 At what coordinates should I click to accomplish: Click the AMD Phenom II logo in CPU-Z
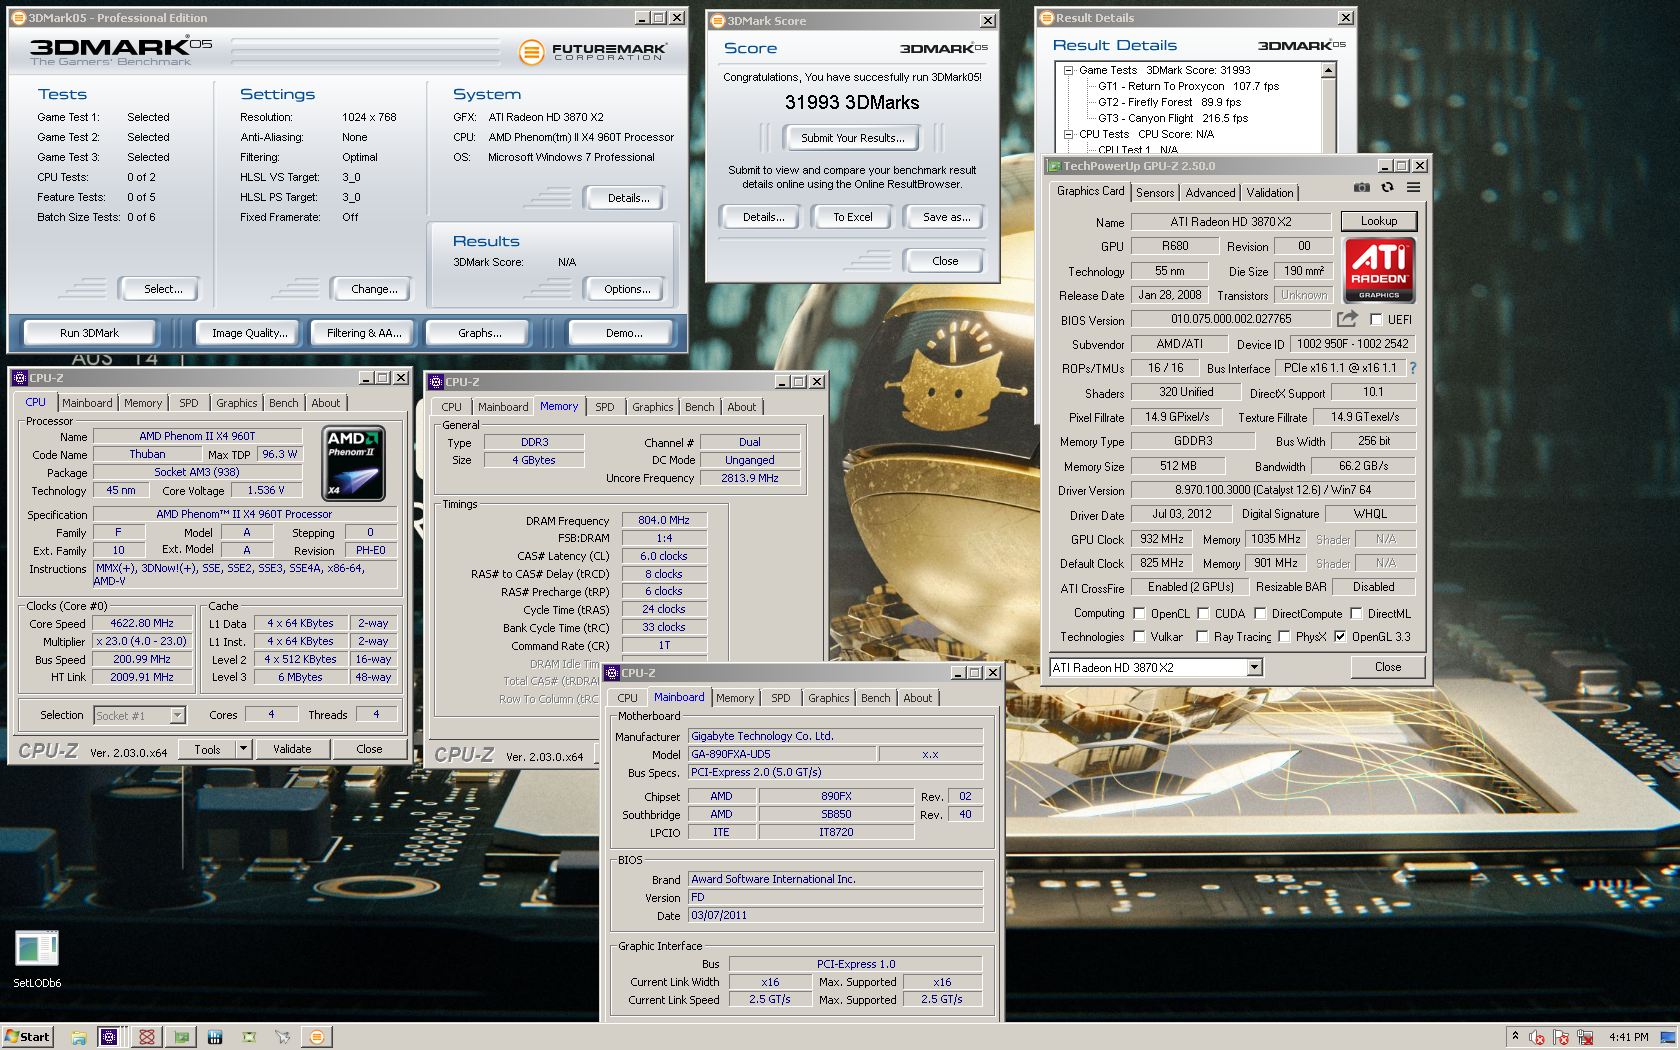(x=353, y=463)
